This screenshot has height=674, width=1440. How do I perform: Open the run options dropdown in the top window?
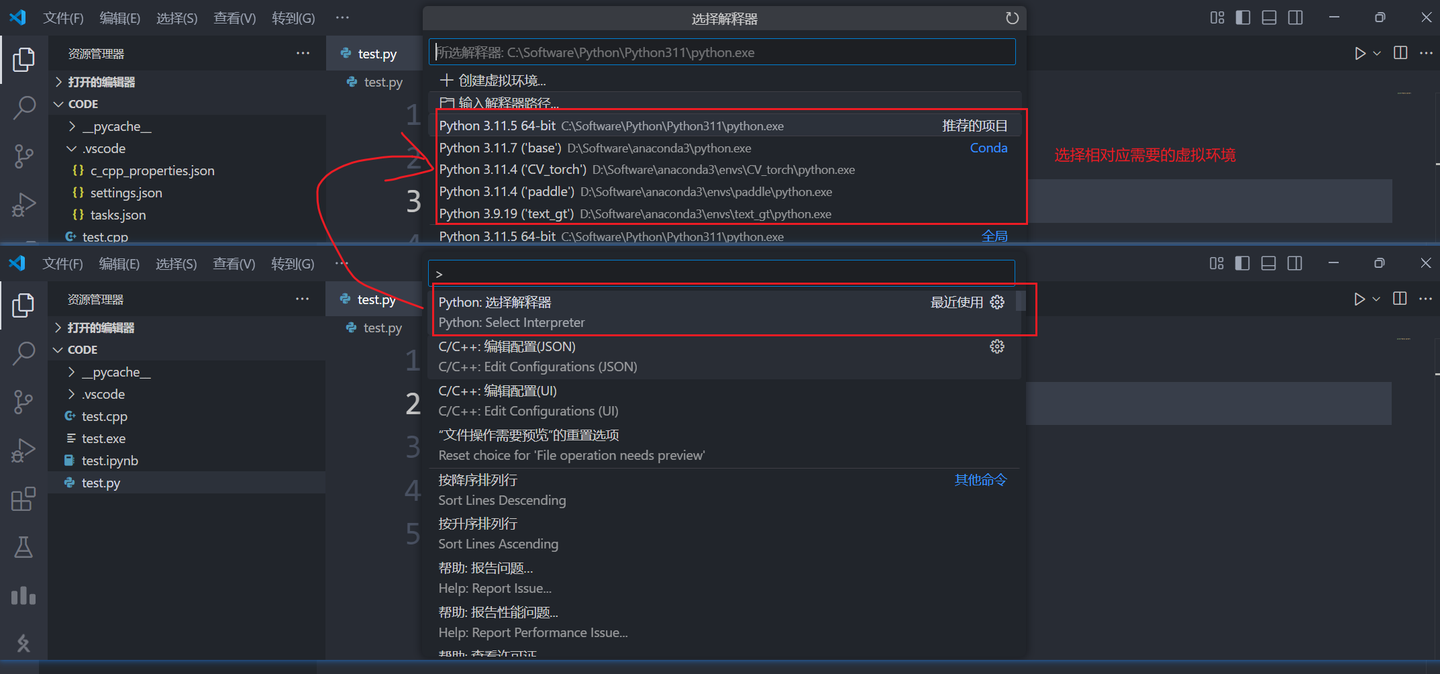[1377, 53]
